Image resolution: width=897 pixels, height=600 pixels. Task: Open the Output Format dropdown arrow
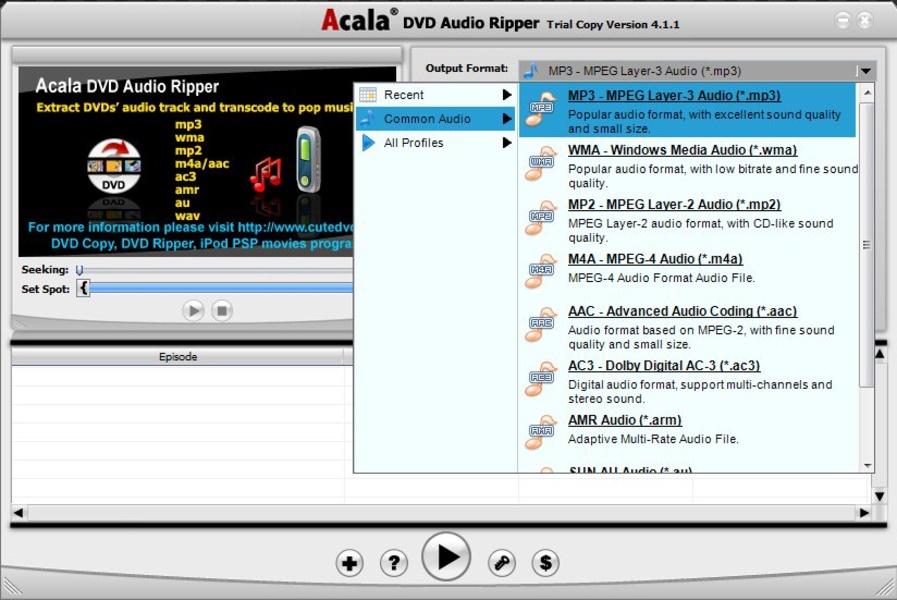click(866, 71)
